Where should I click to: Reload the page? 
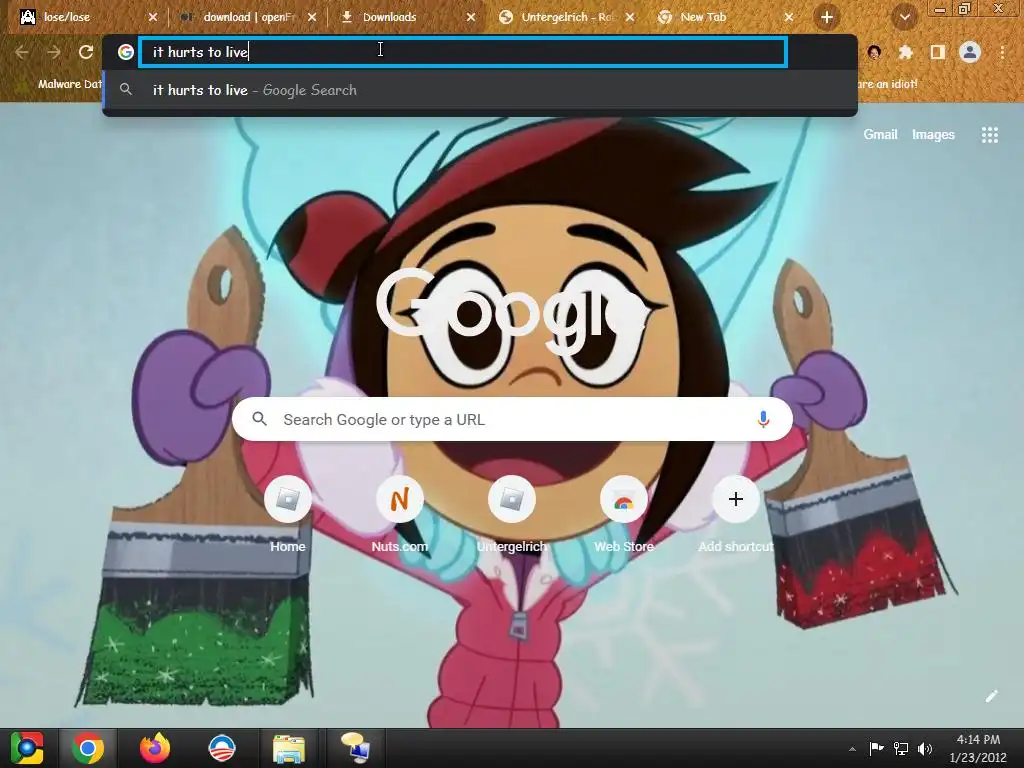tap(86, 52)
